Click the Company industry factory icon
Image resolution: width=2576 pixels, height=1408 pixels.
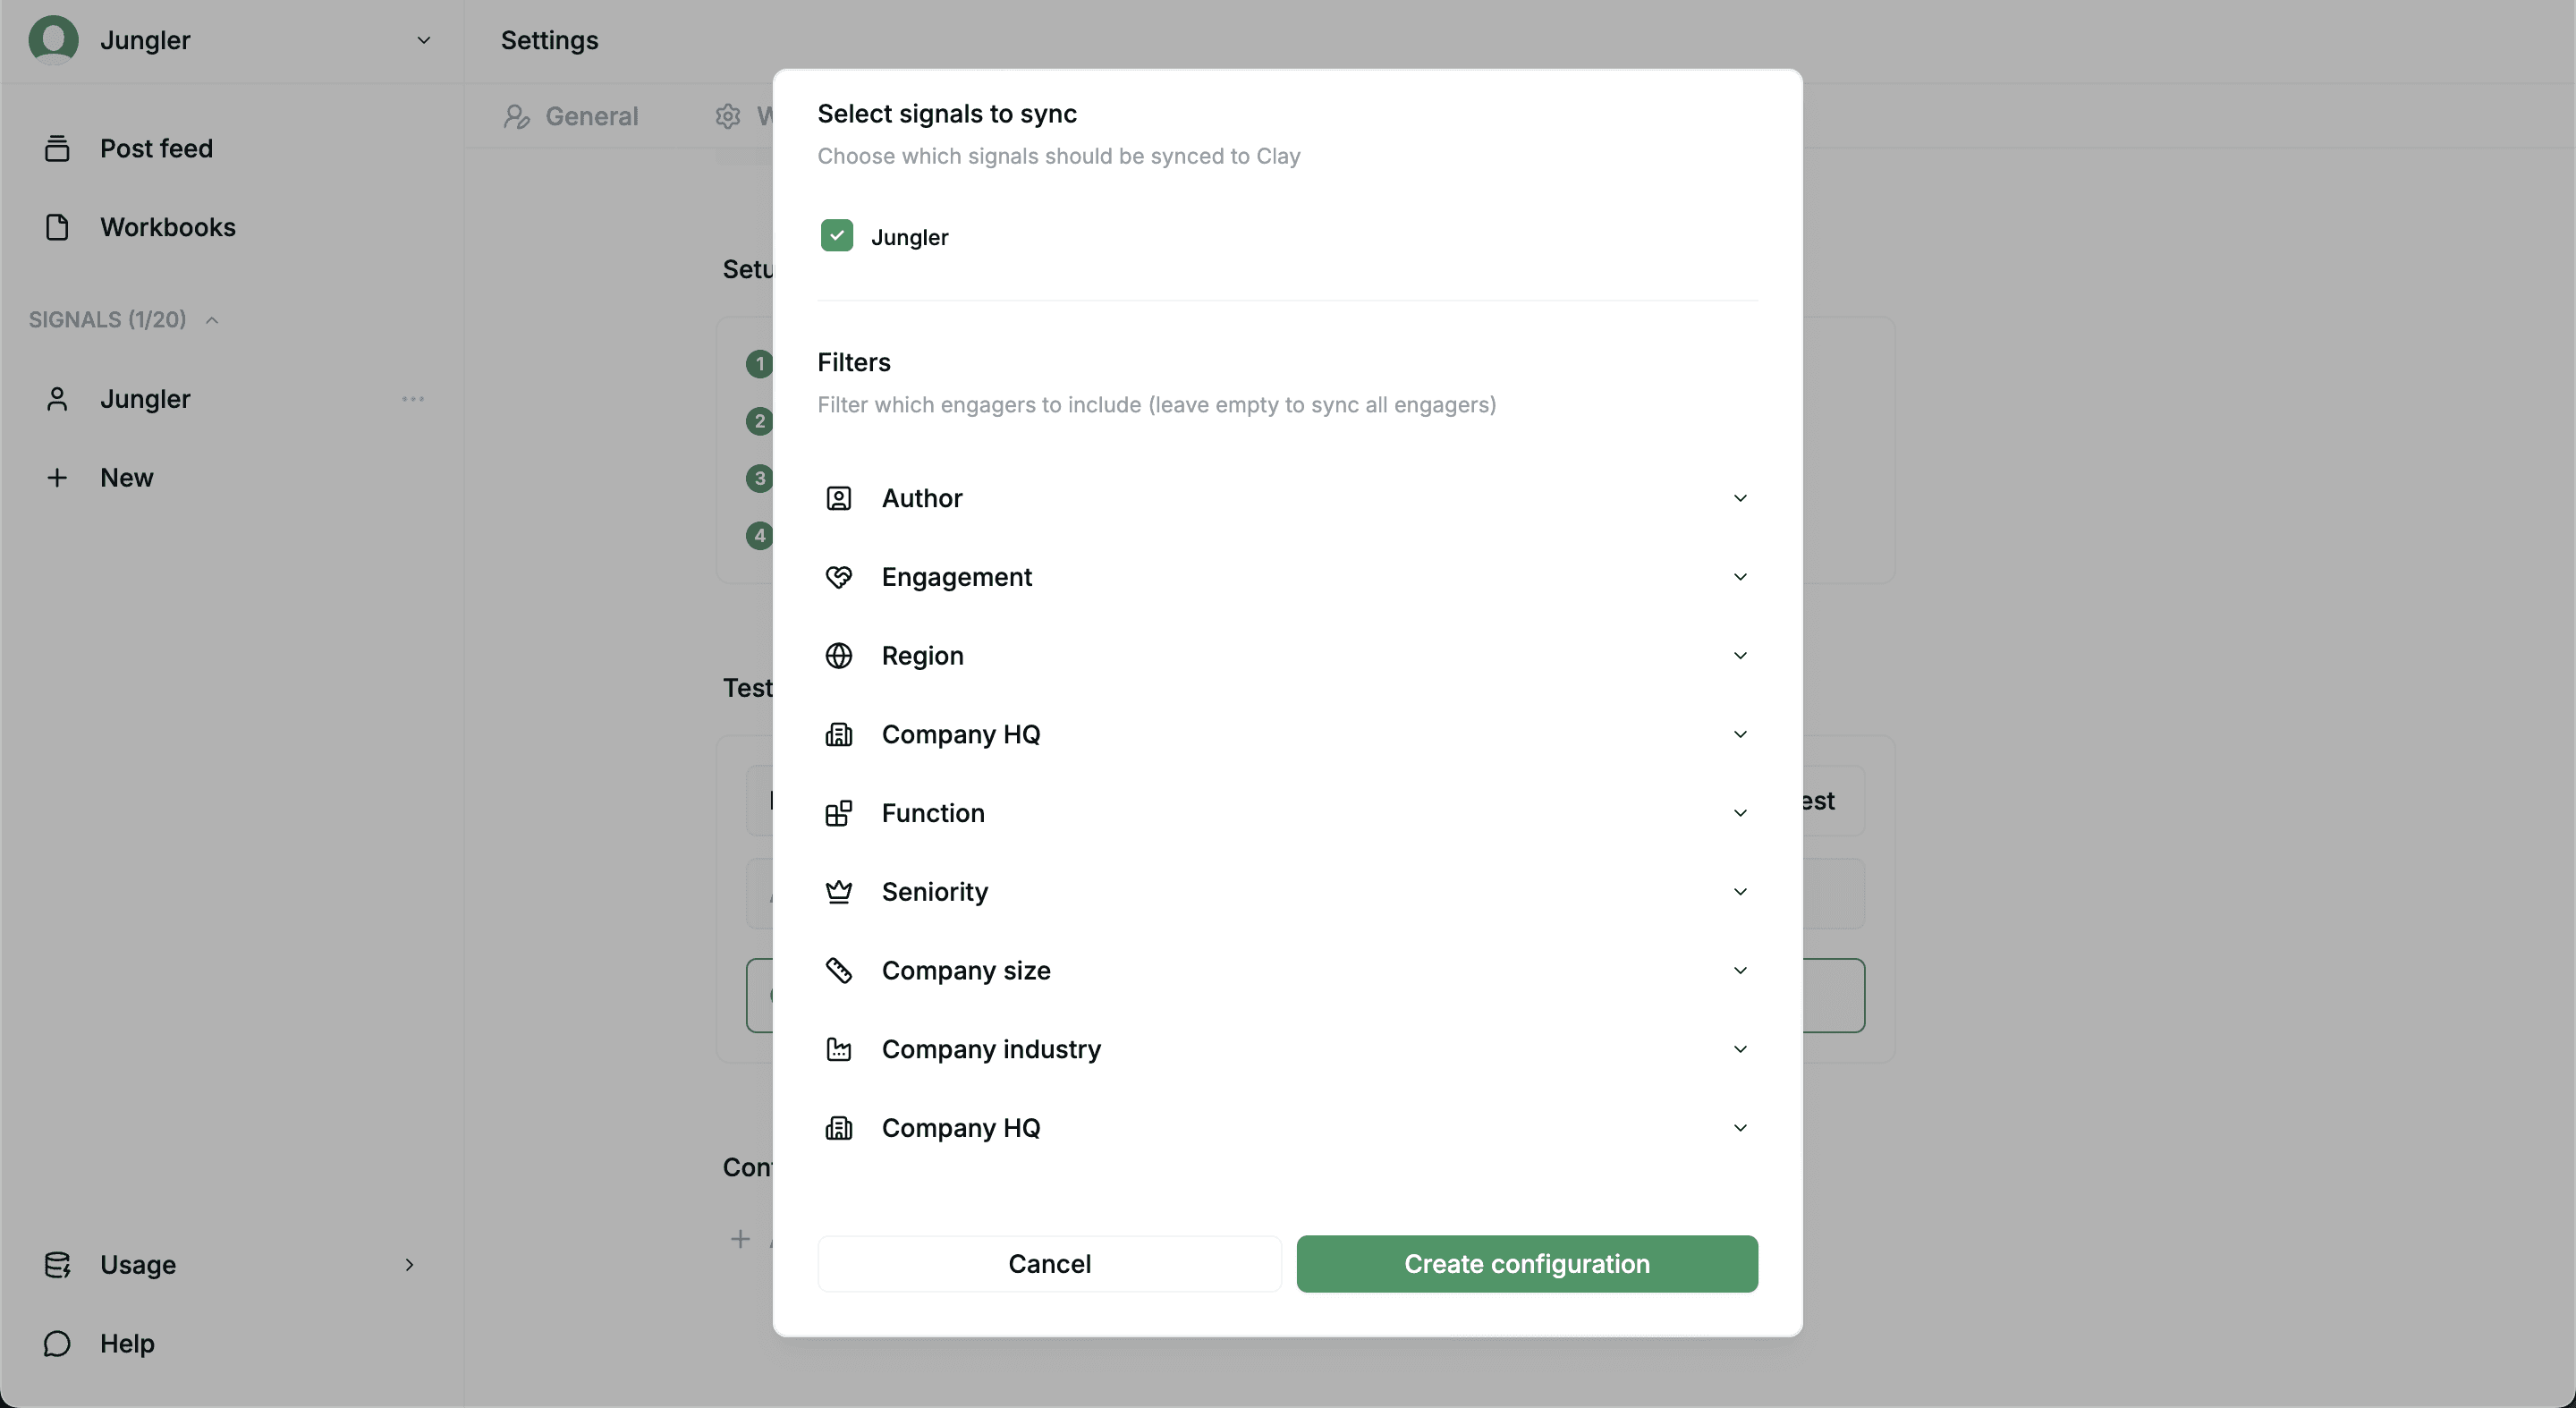(x=839, y=1049)
